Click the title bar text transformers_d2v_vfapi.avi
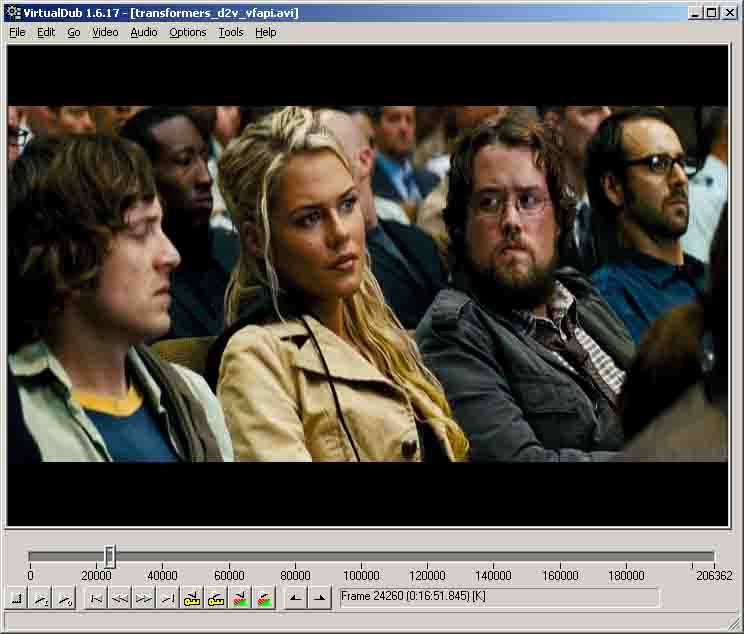Viewport: 744px width, 634px height. 215,13
